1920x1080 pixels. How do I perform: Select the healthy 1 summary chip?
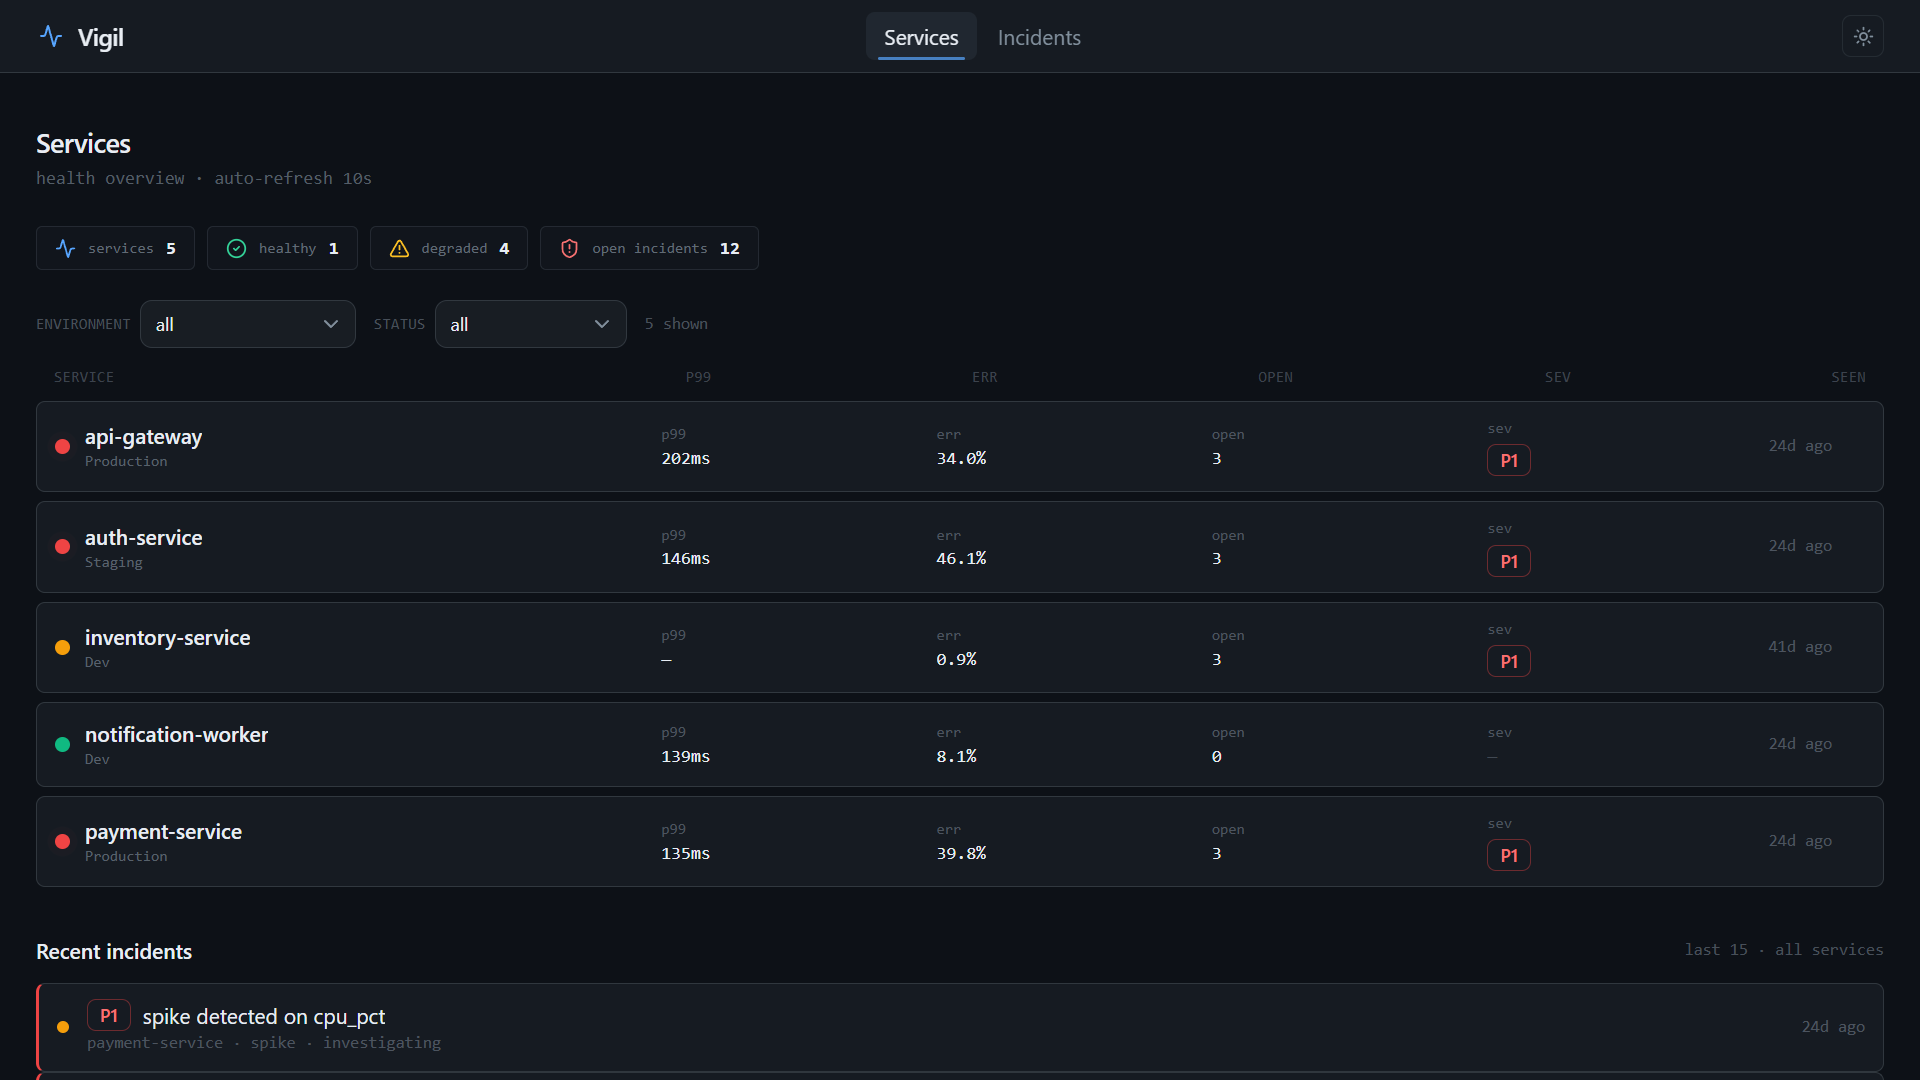(282, 248)
